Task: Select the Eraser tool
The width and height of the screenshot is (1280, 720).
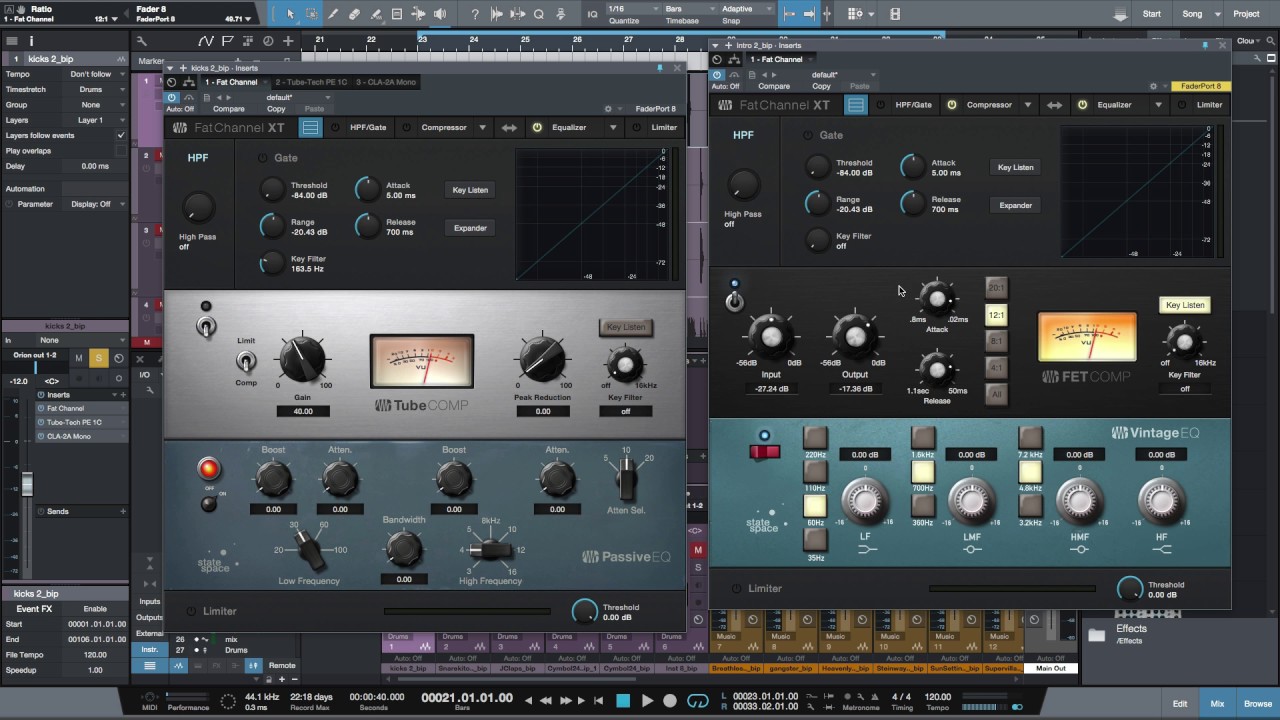Action: point(354,14)
